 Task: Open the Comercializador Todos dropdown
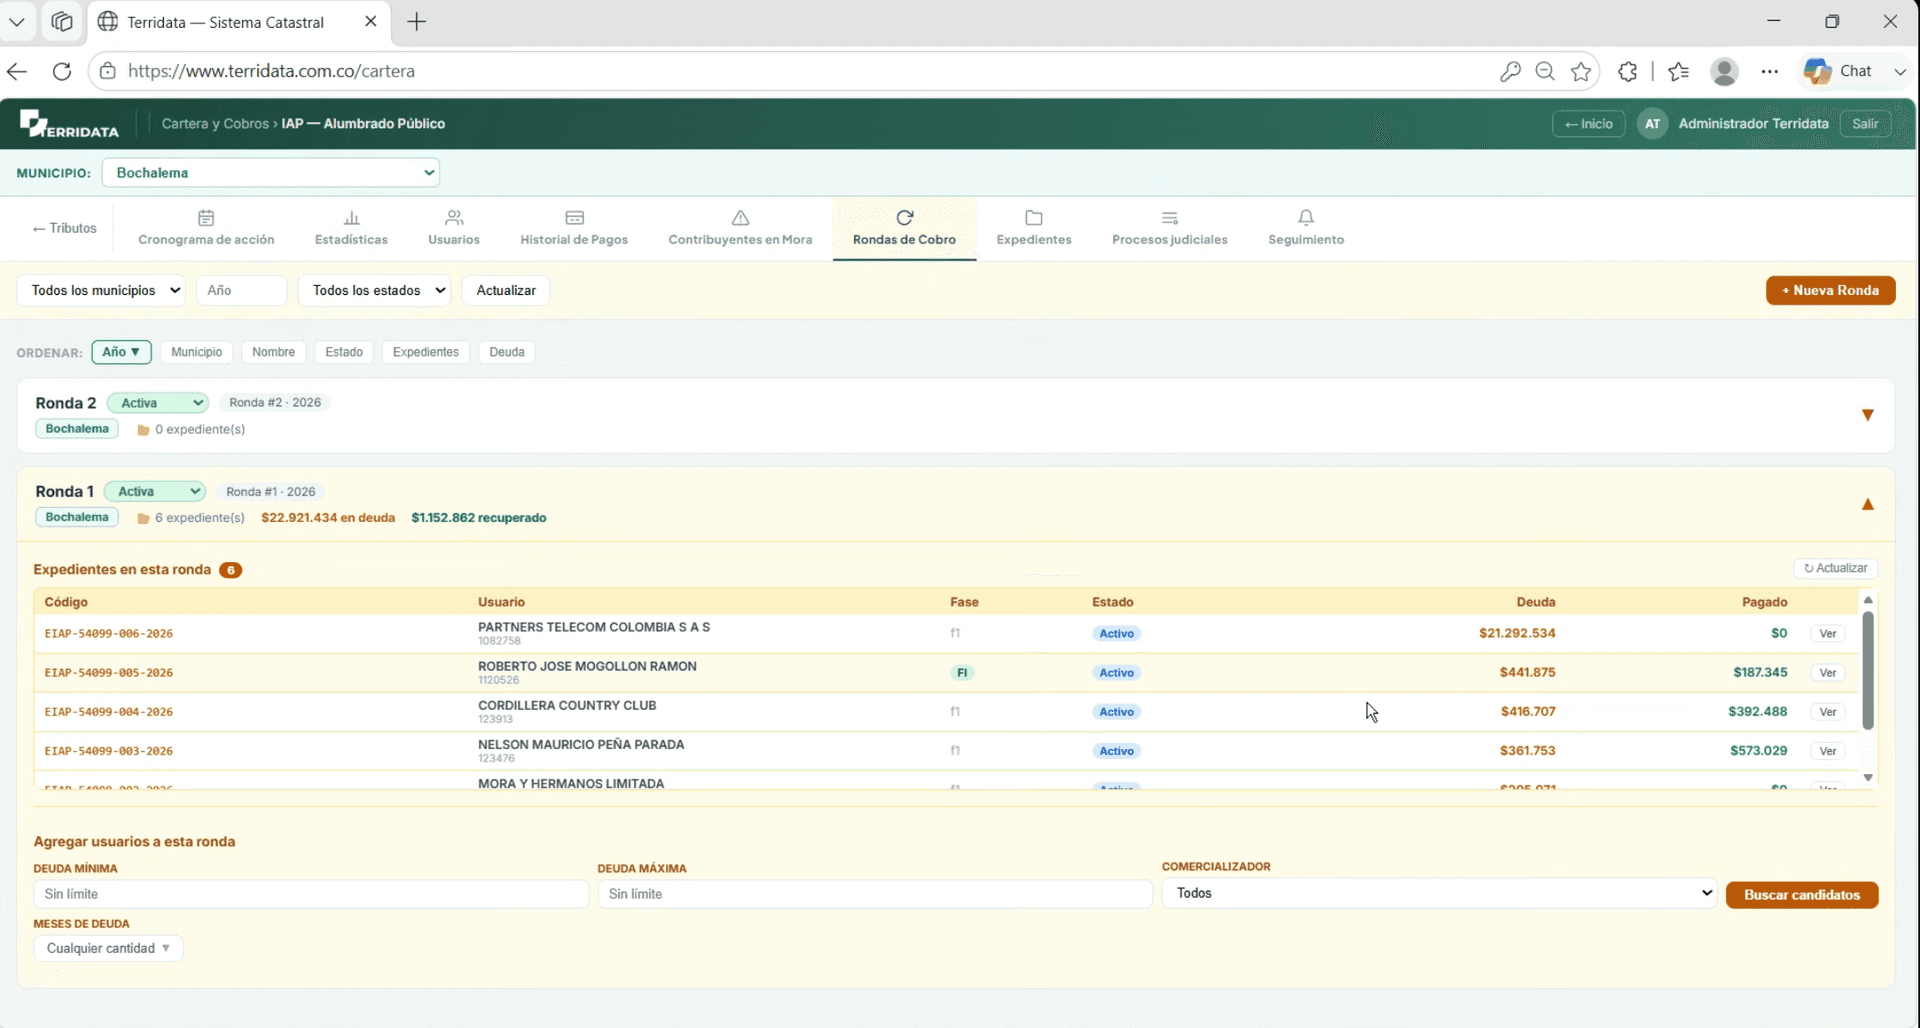(1439, 893)
